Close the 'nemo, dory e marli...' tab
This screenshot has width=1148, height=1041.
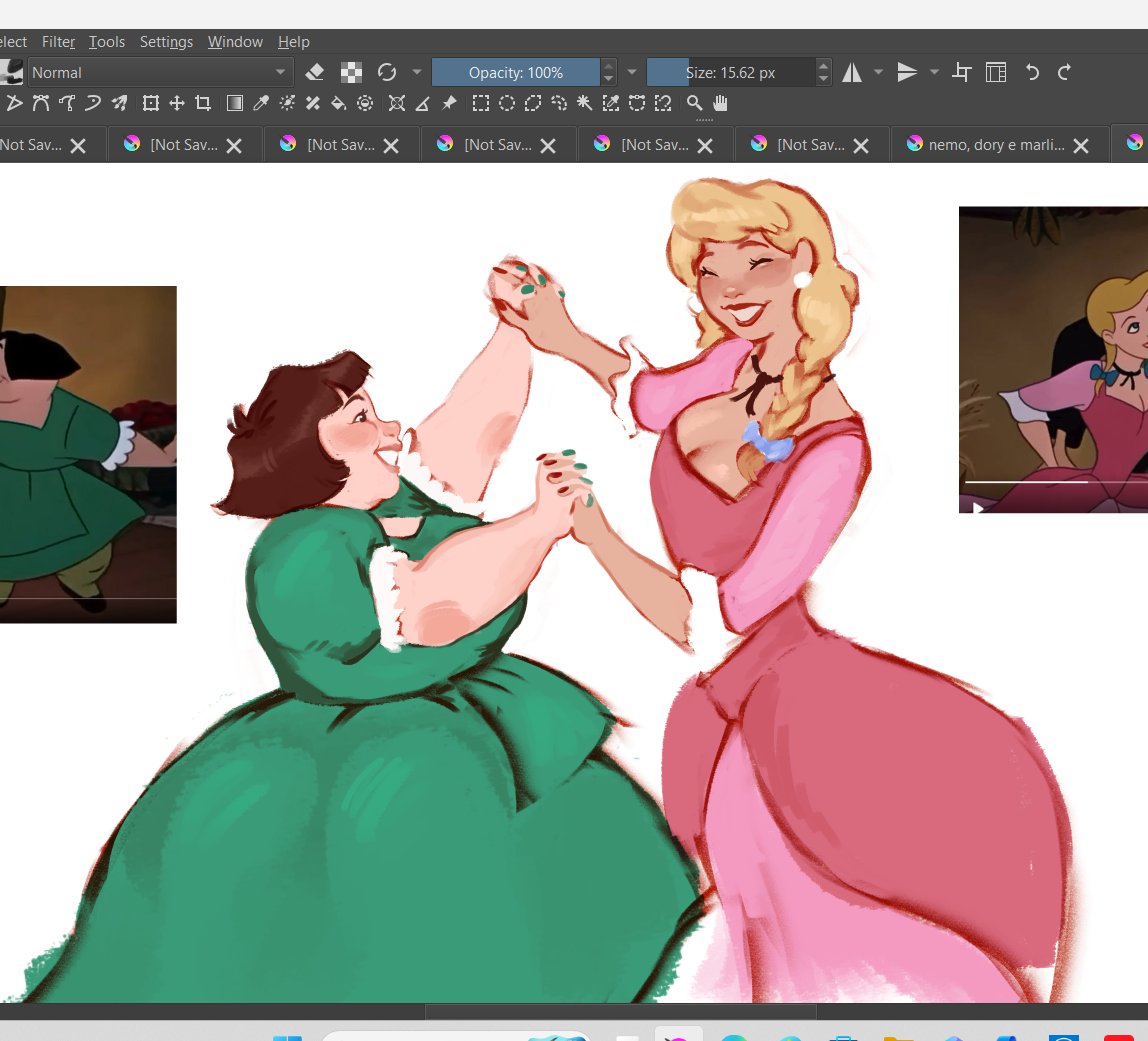click(x=1081, y=146)
